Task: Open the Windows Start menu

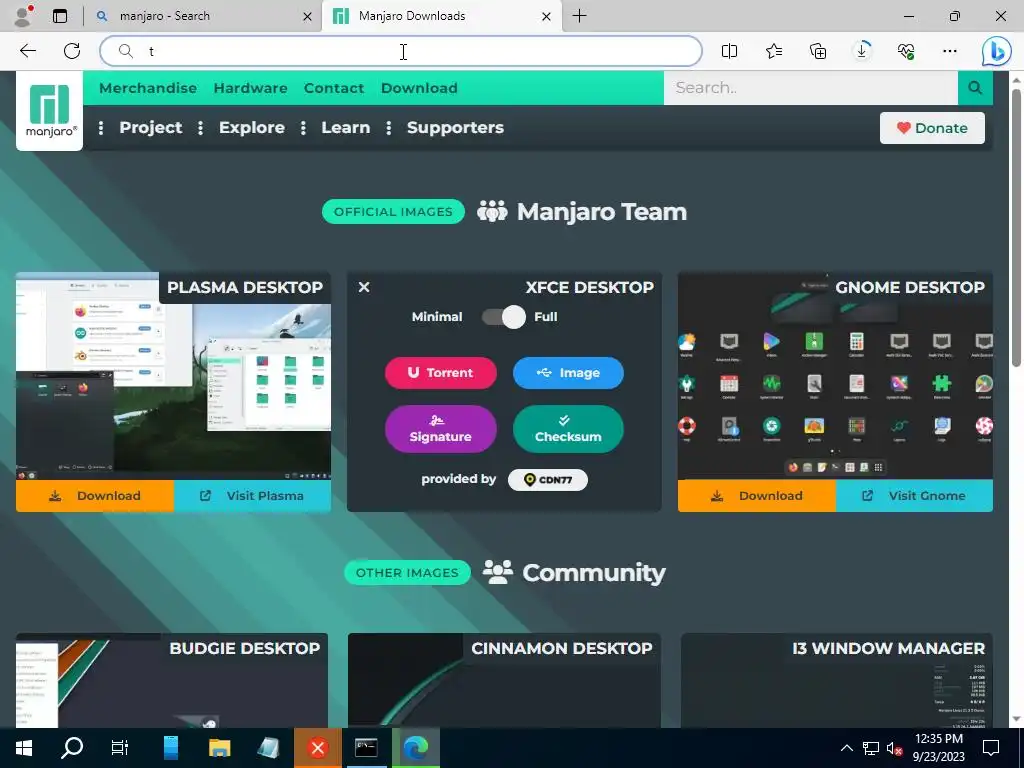Action: coord(24,748)
